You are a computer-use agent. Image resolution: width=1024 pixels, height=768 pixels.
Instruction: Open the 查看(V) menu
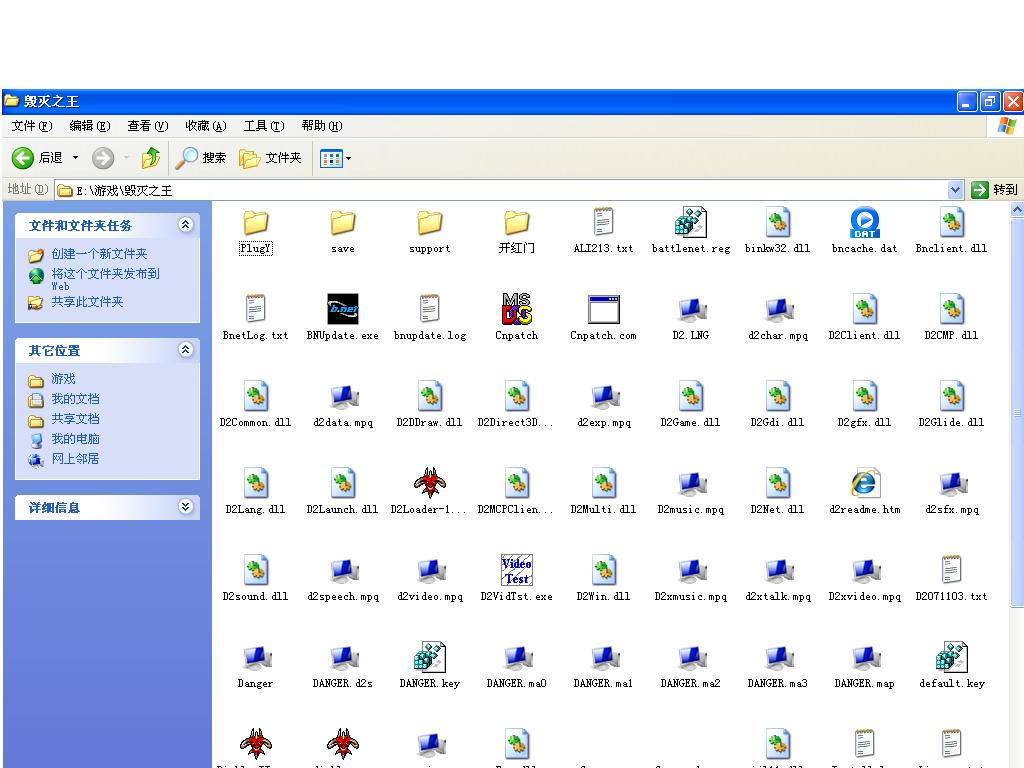tap(147, 126)
